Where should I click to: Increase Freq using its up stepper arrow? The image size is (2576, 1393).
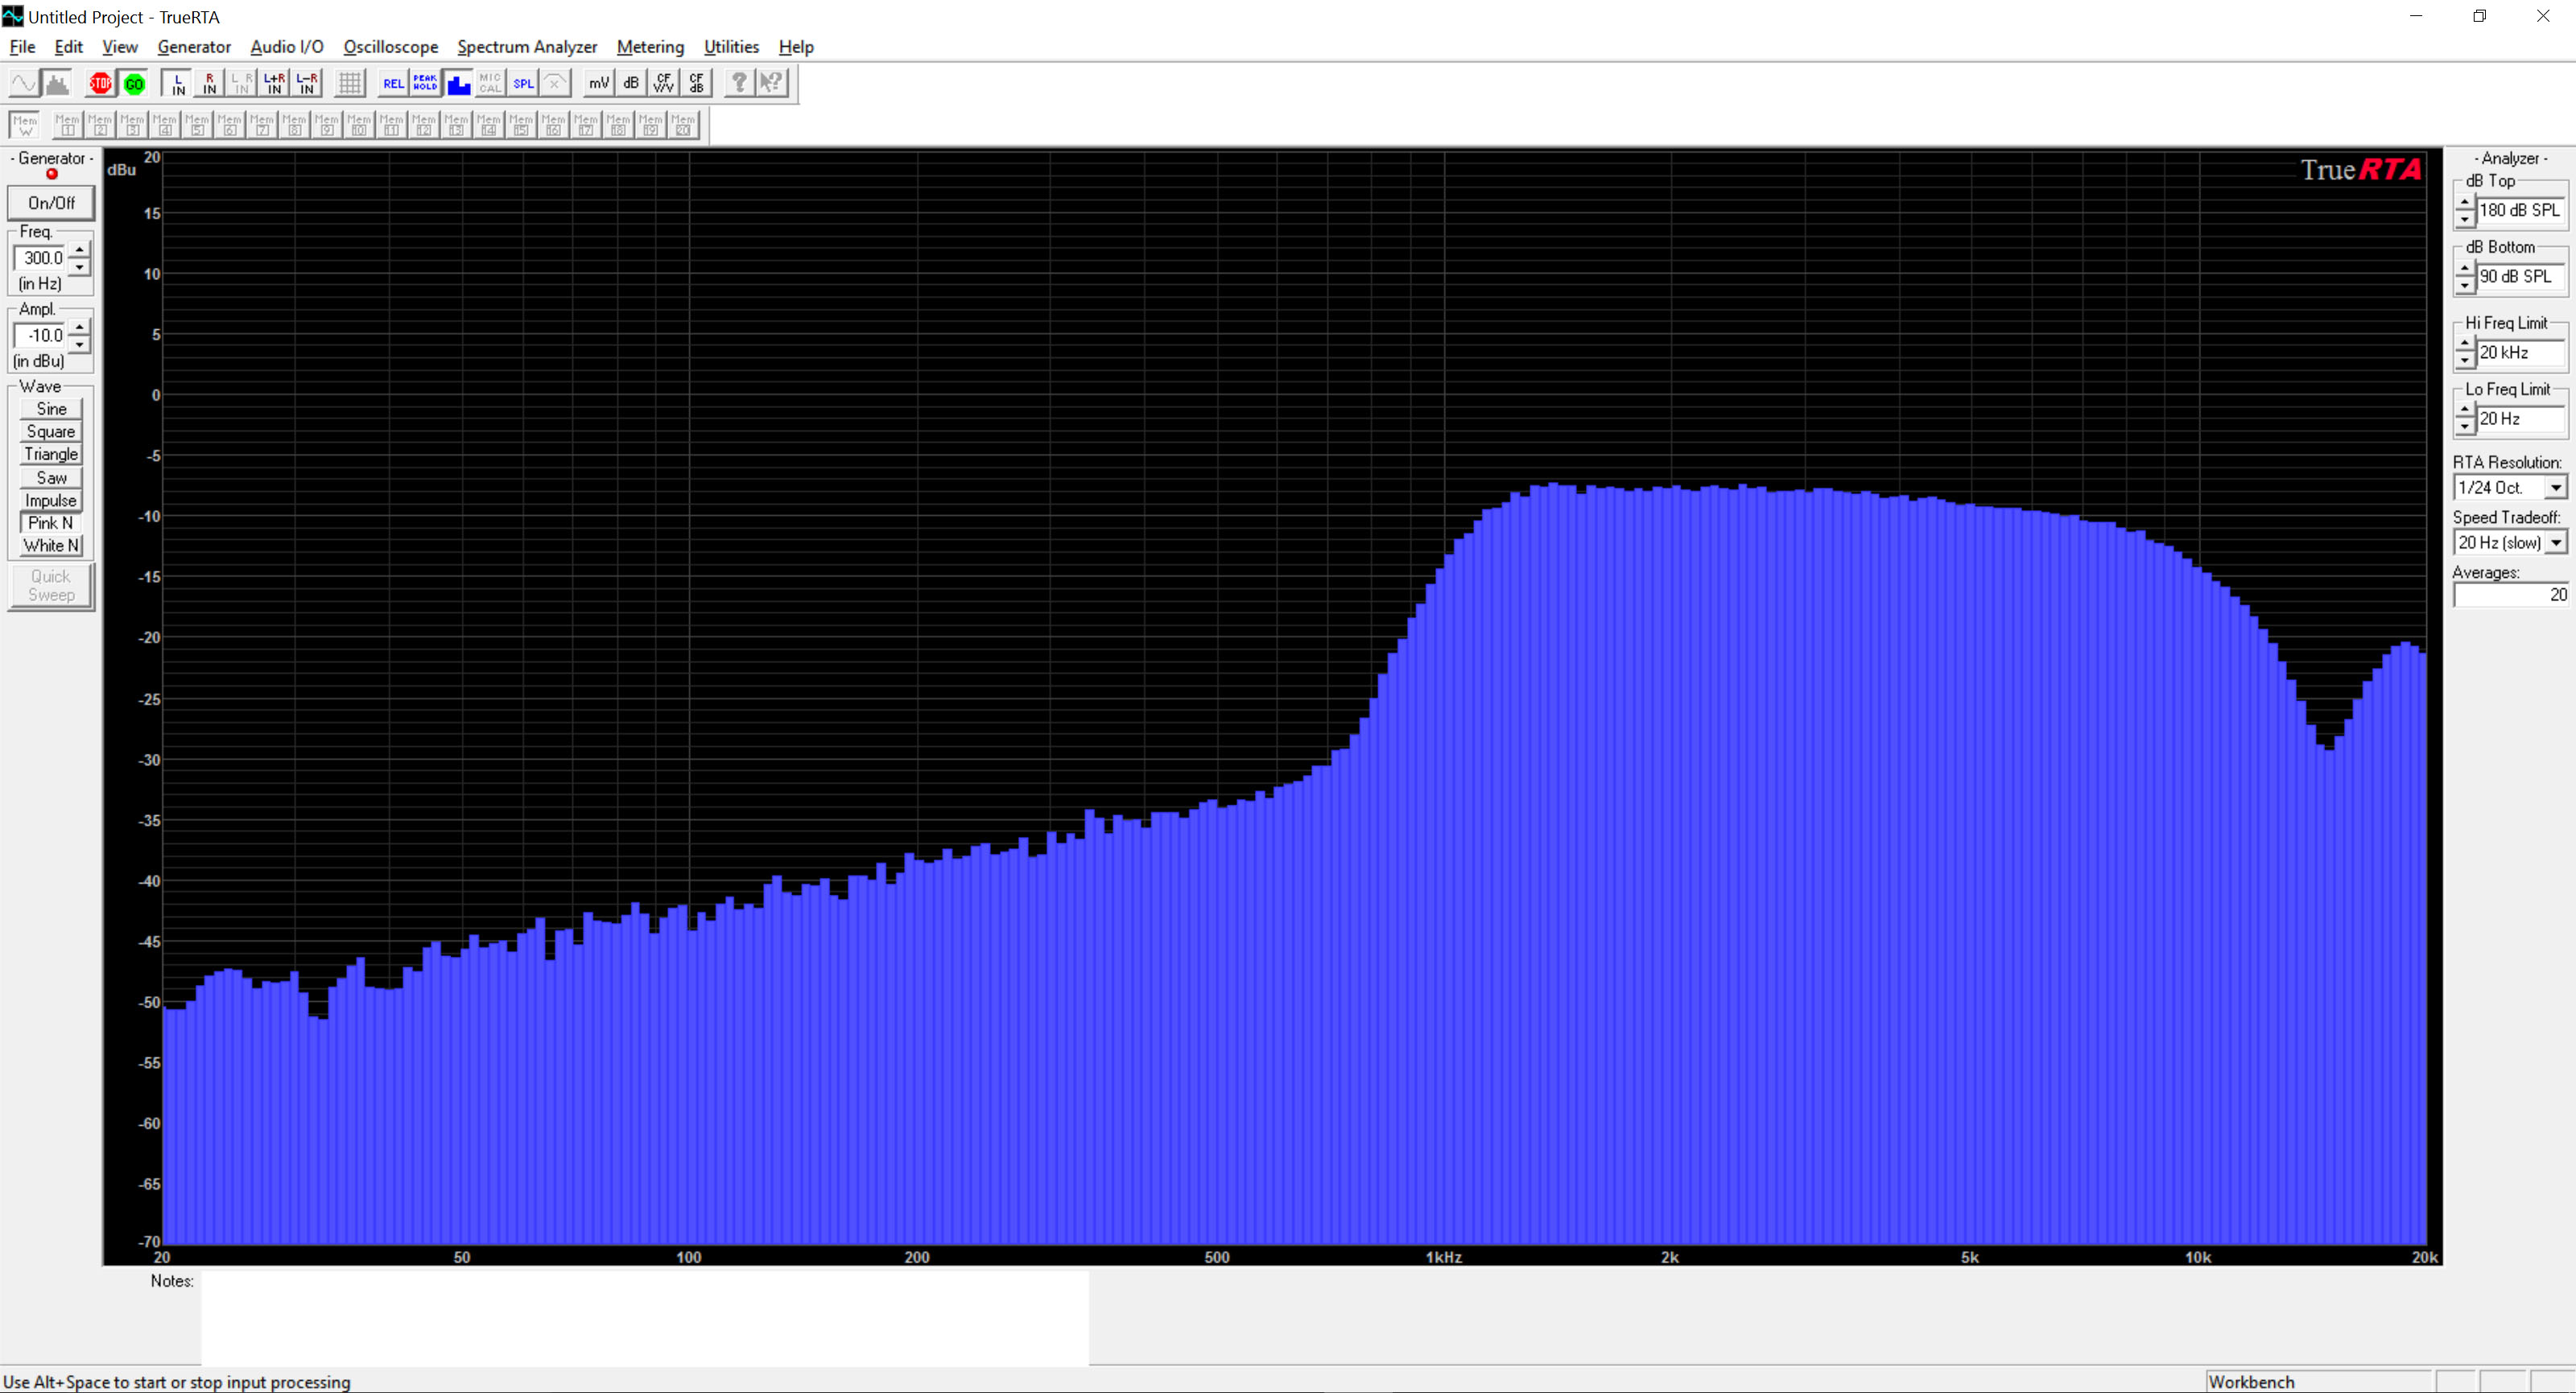[80, 250]
